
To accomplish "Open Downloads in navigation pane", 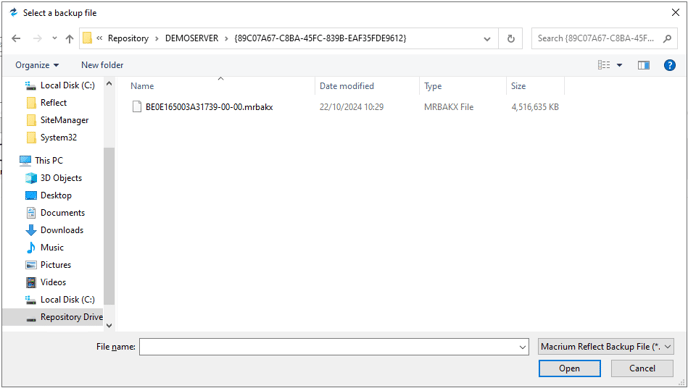I will pyautogui.click(x=61, y=230).
